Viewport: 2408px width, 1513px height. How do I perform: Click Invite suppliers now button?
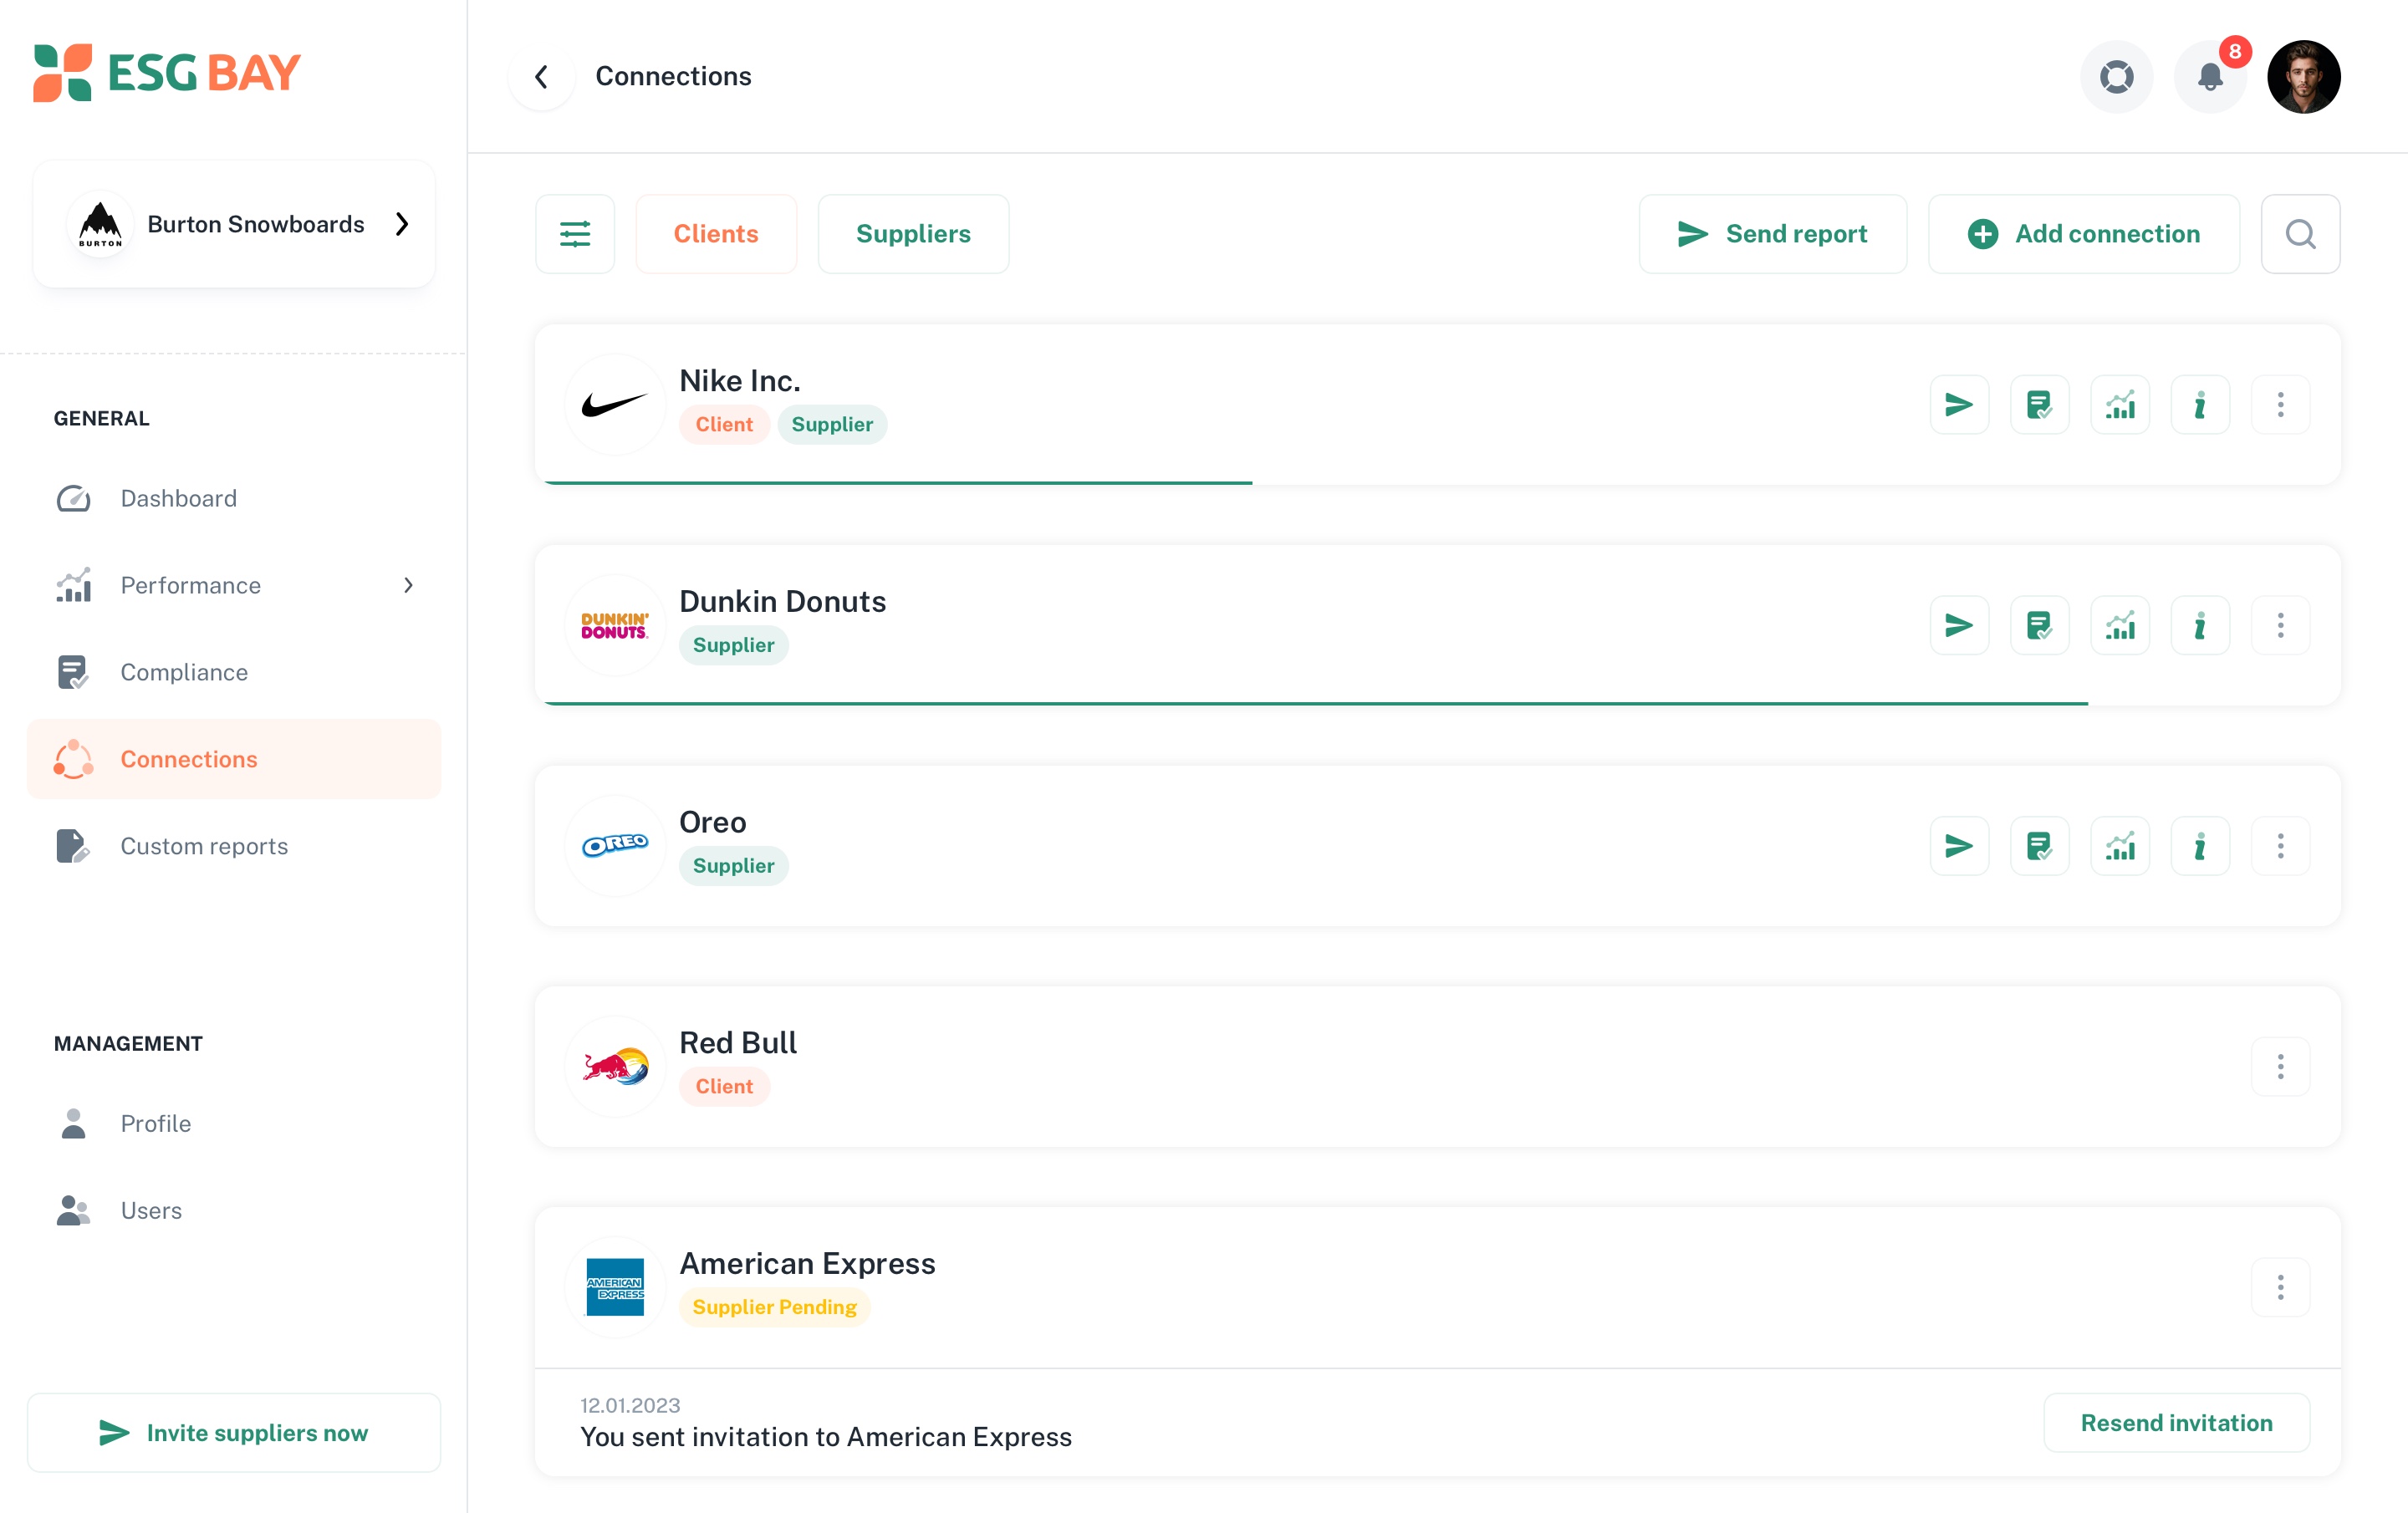point(234,1433)
